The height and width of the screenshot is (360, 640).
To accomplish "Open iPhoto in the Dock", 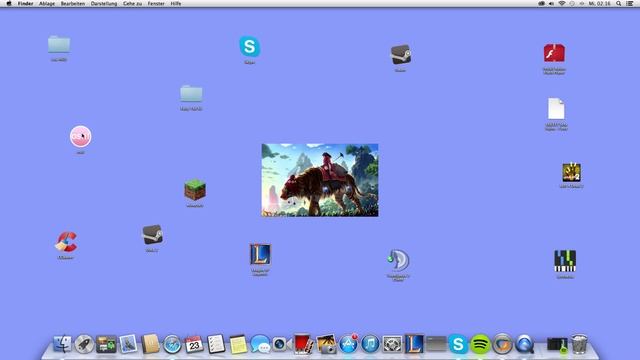I will click(x=326, y=344).
